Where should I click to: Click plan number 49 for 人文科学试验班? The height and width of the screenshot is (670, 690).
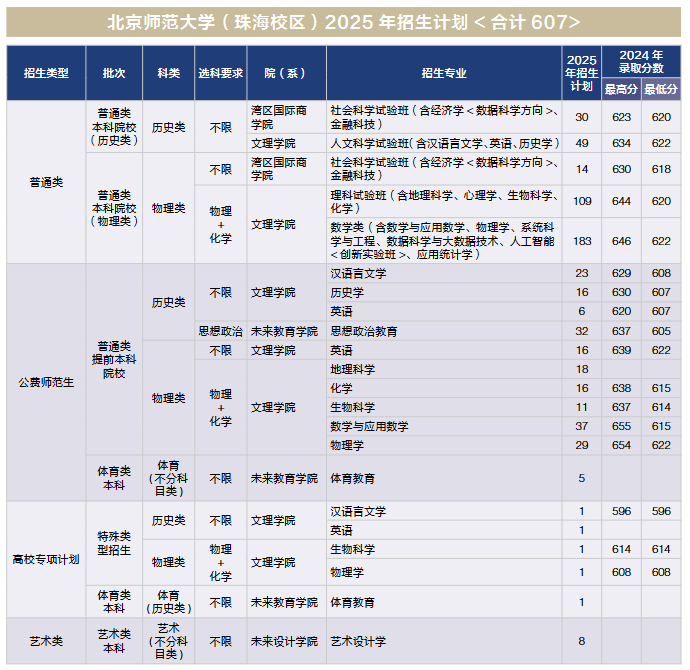[582, 143]
